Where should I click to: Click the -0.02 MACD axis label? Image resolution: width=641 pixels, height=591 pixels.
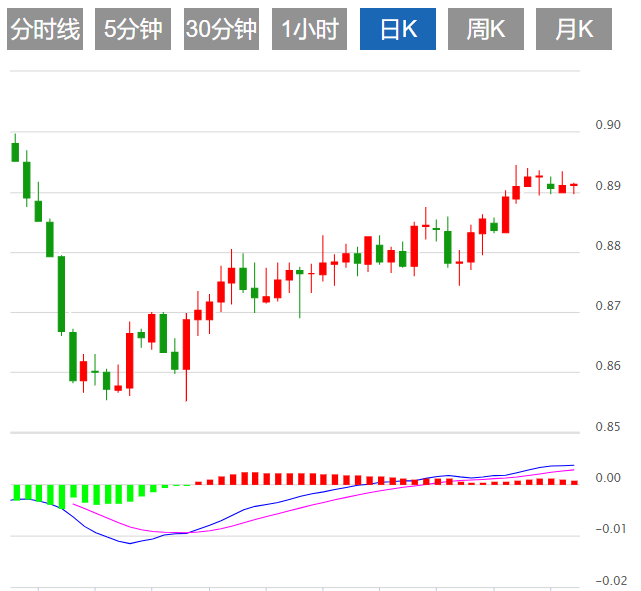click(611, 581)
